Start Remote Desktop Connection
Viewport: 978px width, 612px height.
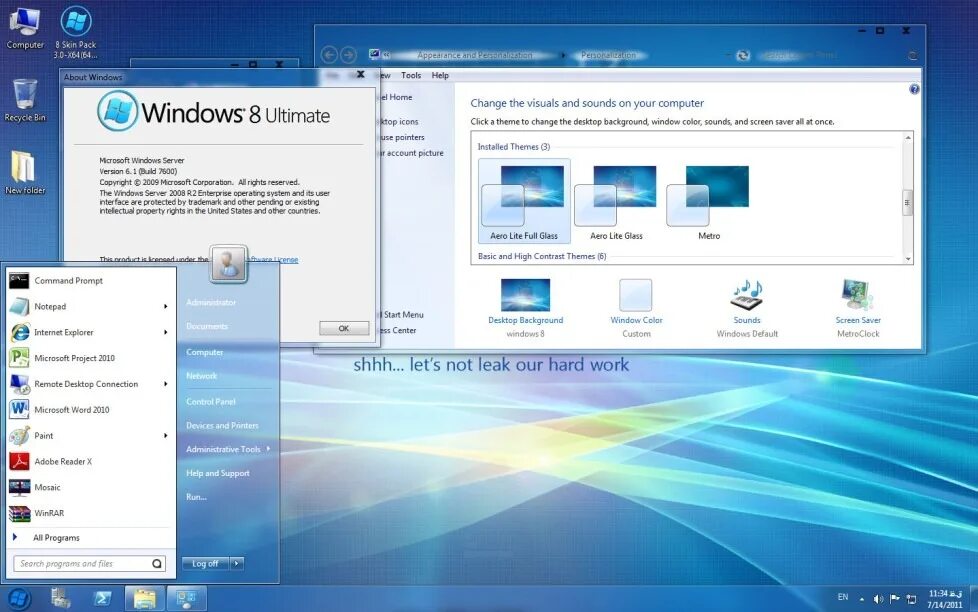pos(91,384)
